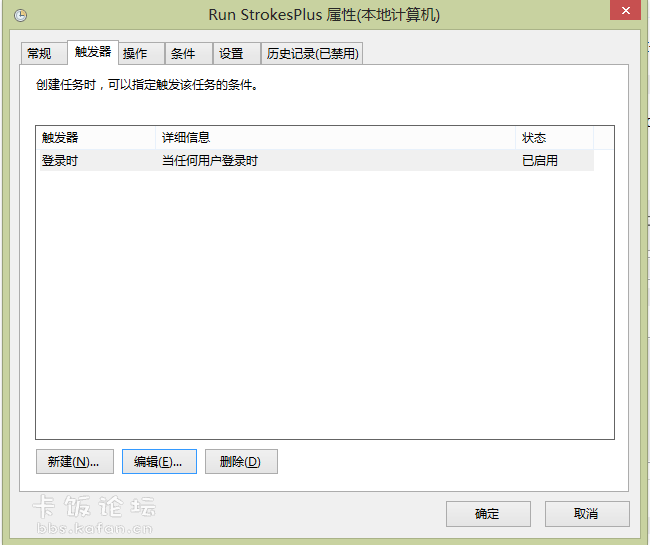The height and width of the screenshot is (545, 650).
Task: Cancel the dialog with 取消
Action: (587, 514)
